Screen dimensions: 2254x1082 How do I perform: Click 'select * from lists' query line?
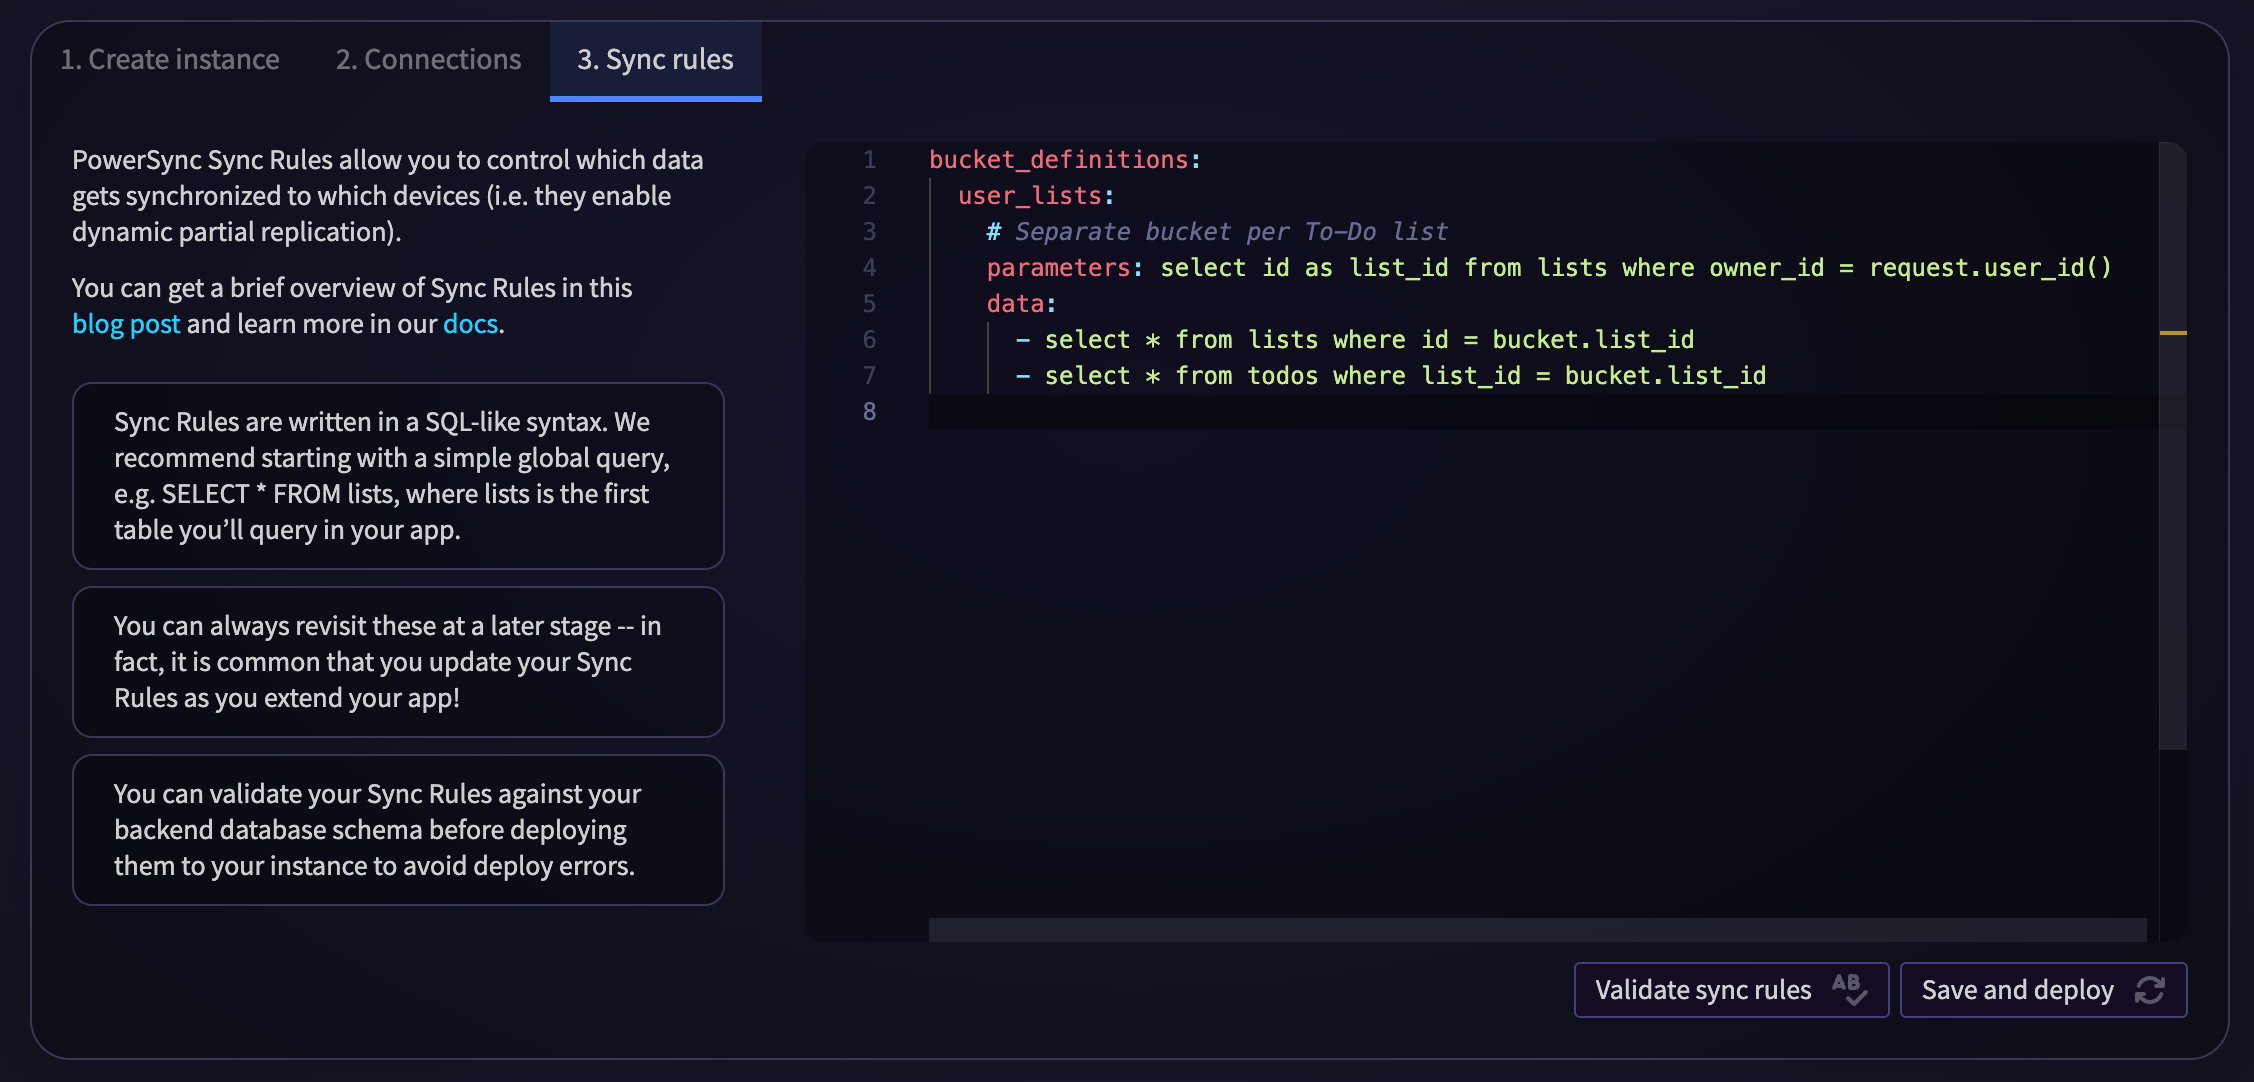[1355, 340]
